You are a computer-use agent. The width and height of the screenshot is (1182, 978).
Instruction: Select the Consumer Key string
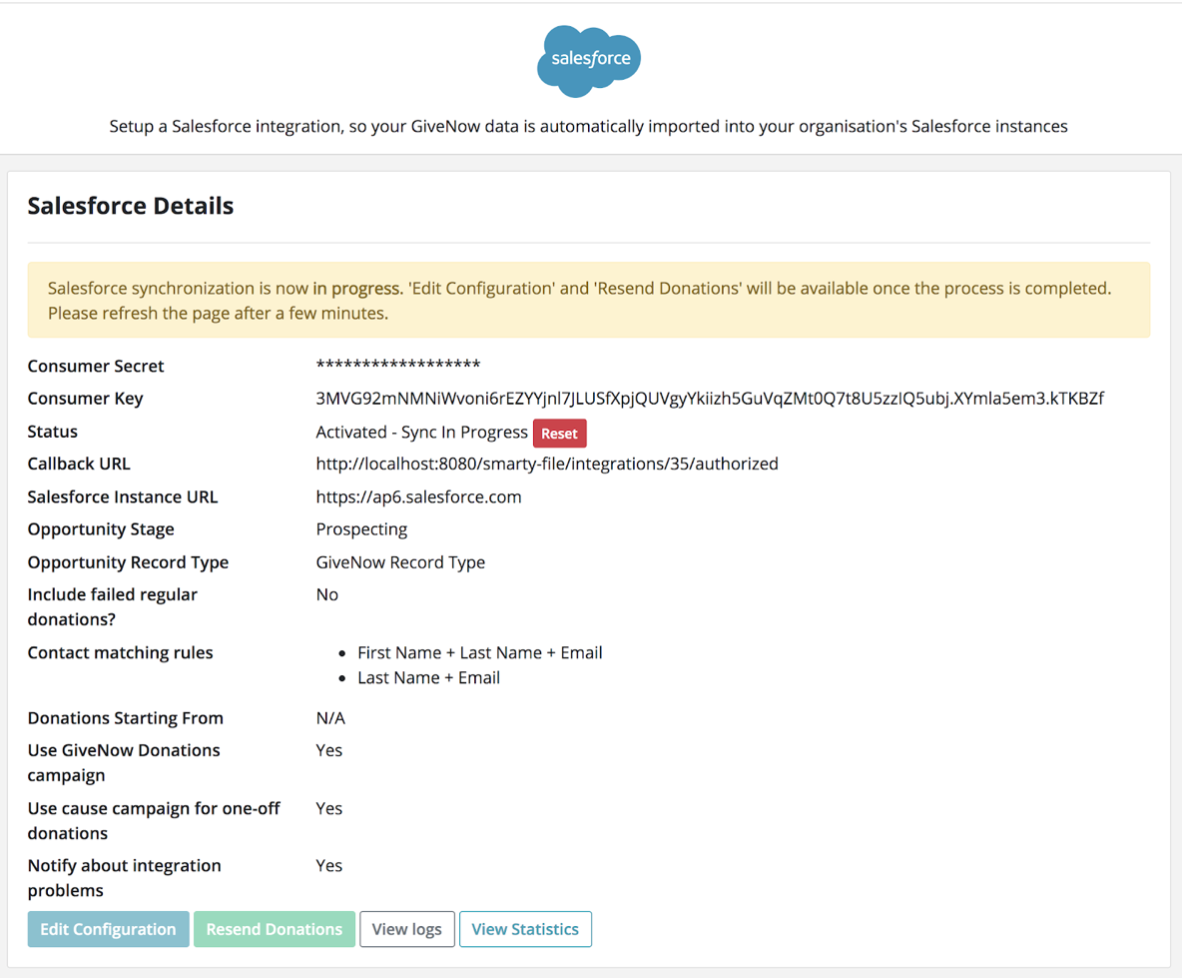[709, 398]
